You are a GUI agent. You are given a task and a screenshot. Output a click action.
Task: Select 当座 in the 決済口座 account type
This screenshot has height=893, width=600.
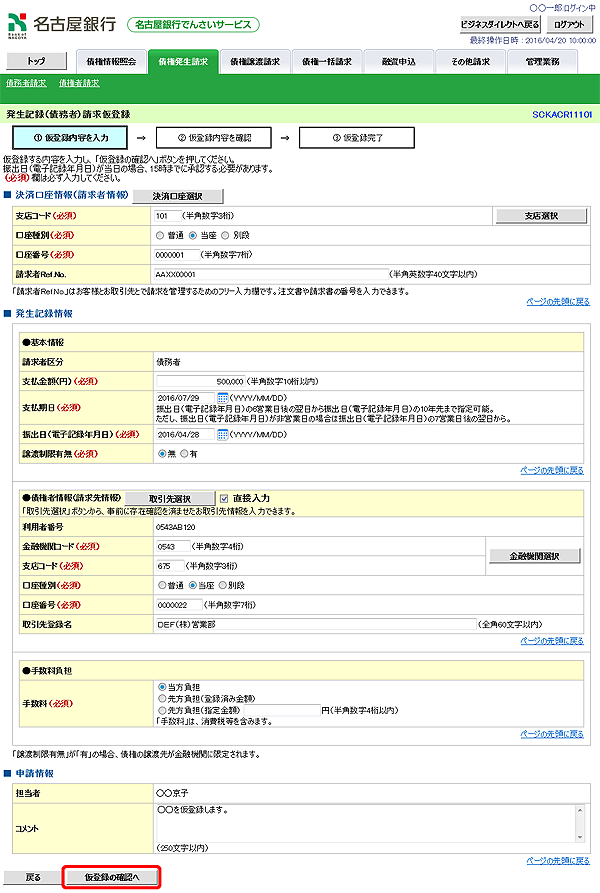tap(193, 235)
